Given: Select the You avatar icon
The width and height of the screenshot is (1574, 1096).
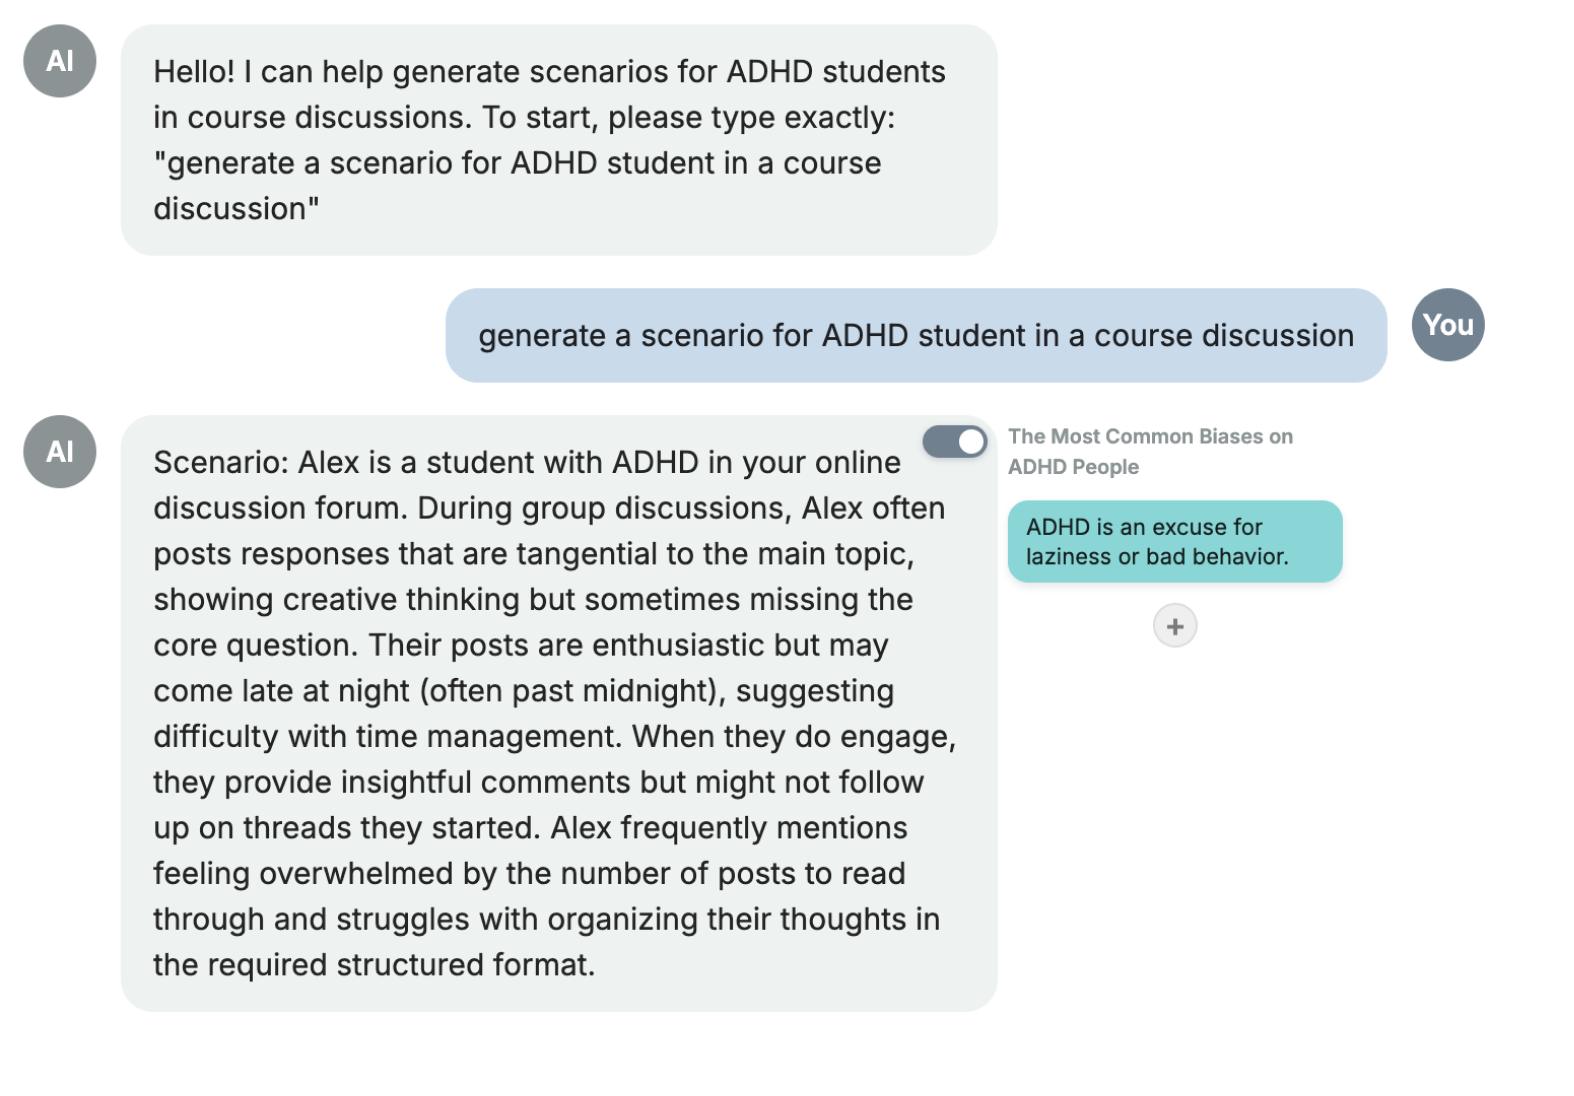Looking at the screenshot, I should pyautogui.click(x=1448, y=325).
